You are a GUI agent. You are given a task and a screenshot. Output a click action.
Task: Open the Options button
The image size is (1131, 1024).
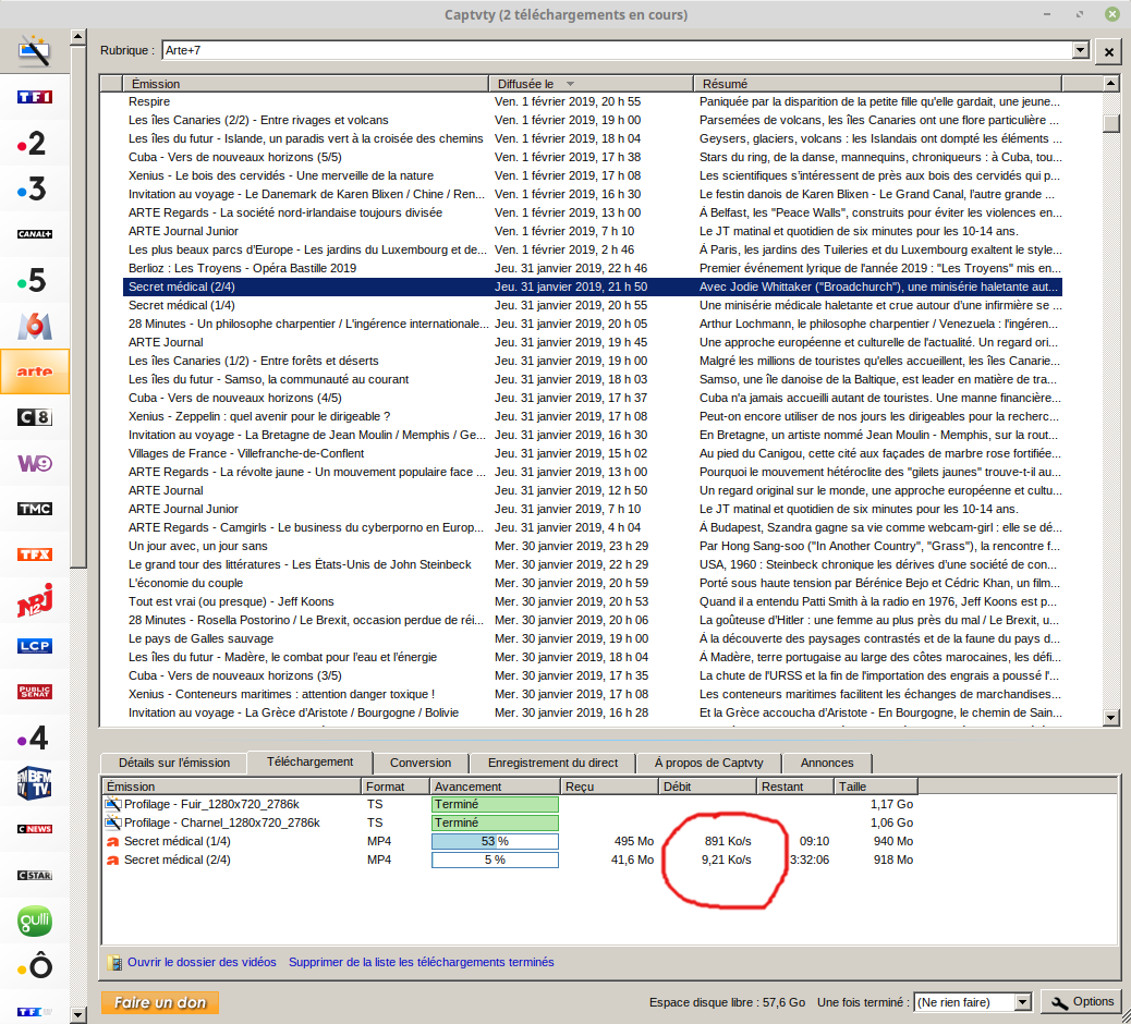pyautogui.click(x=1082, y=1002)
